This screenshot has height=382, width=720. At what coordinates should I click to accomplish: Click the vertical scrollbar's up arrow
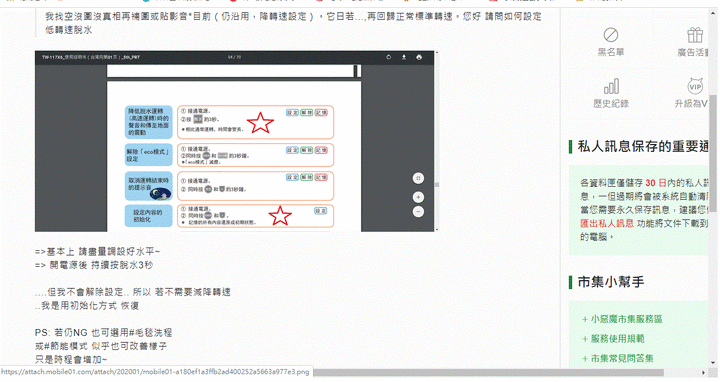(x=713, y=12)
